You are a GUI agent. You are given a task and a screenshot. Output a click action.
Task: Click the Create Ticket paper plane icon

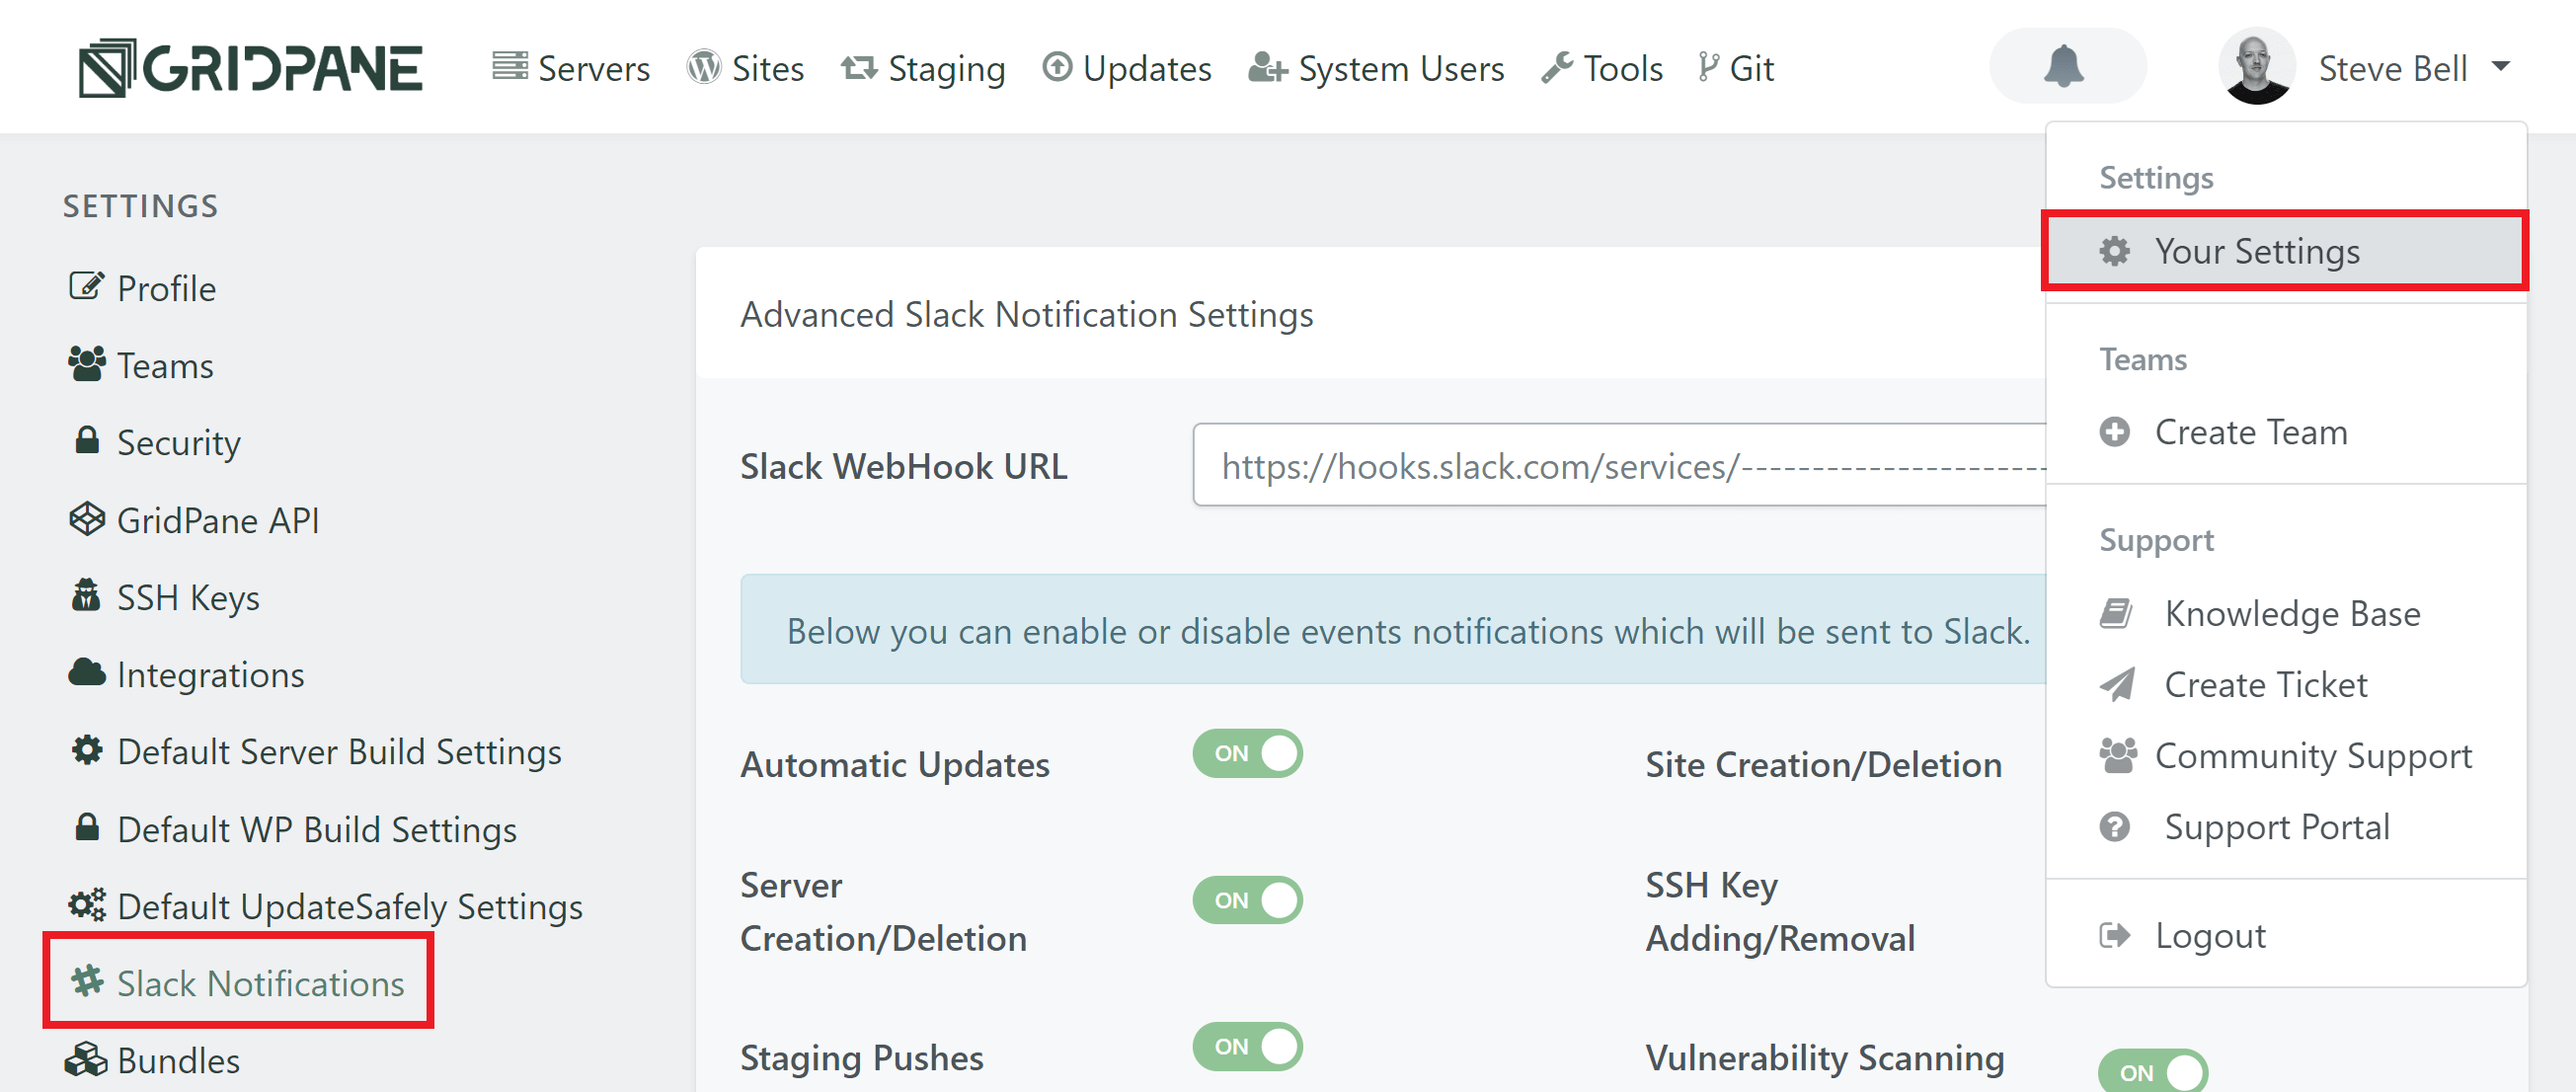(2116, 685)
